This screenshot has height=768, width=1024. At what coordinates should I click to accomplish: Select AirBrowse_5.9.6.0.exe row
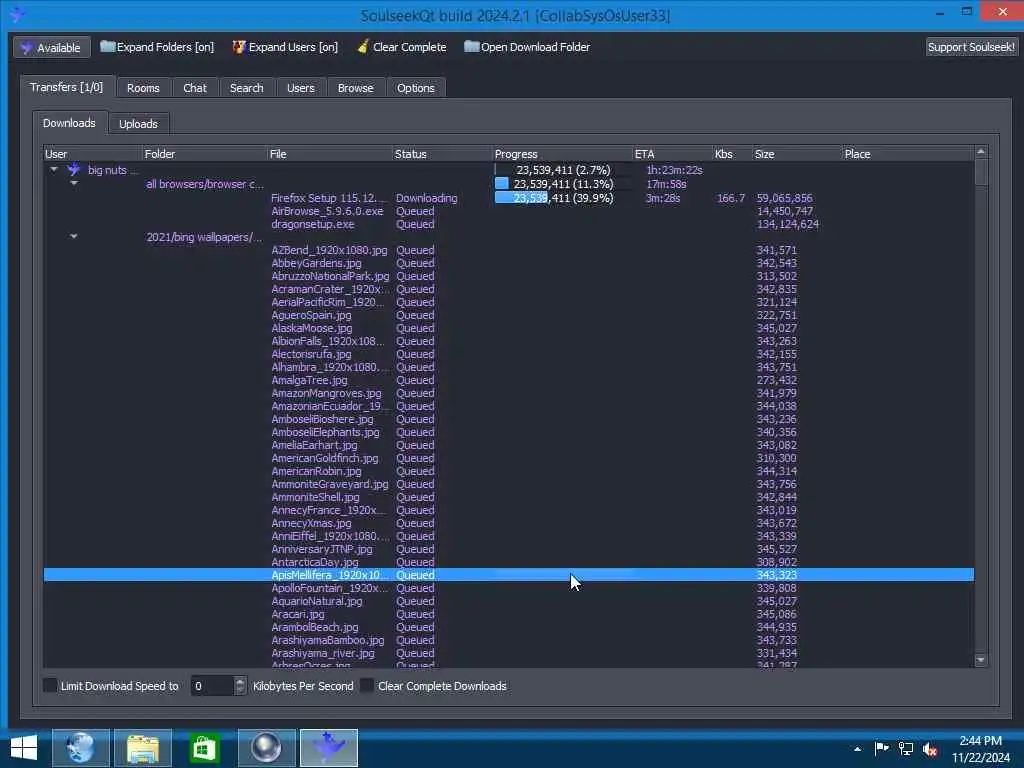[508, 211]
